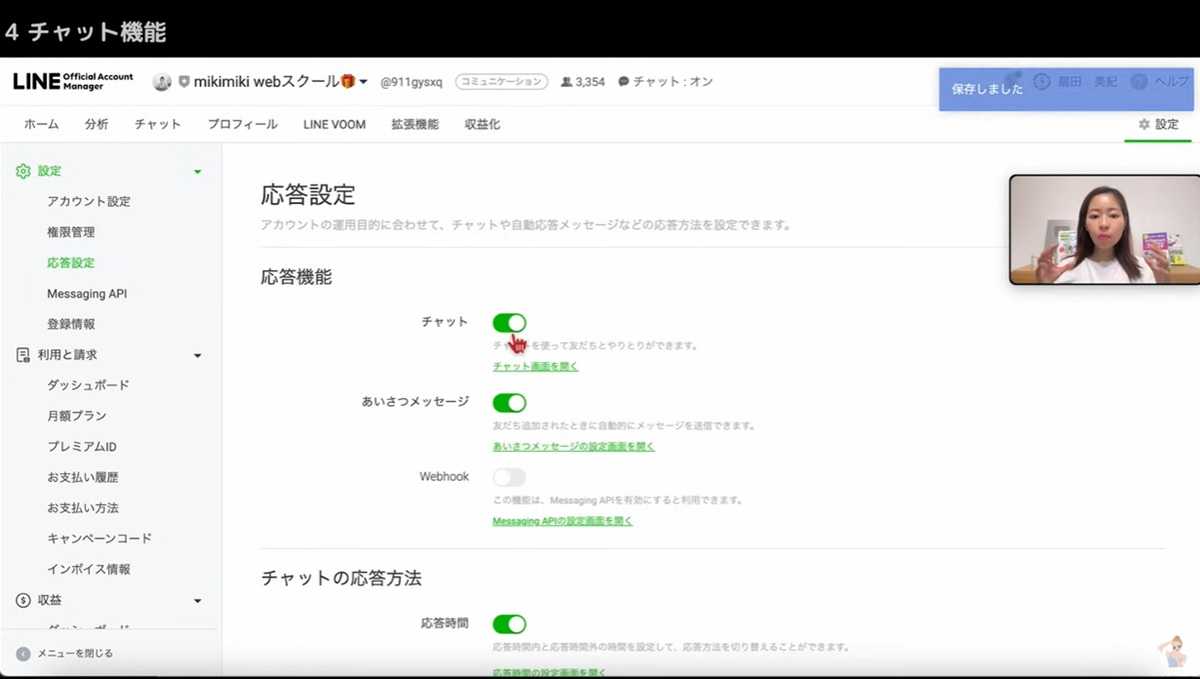Click the チャット画面を開く link
The image size is (1200, 679).
[535, 366]
